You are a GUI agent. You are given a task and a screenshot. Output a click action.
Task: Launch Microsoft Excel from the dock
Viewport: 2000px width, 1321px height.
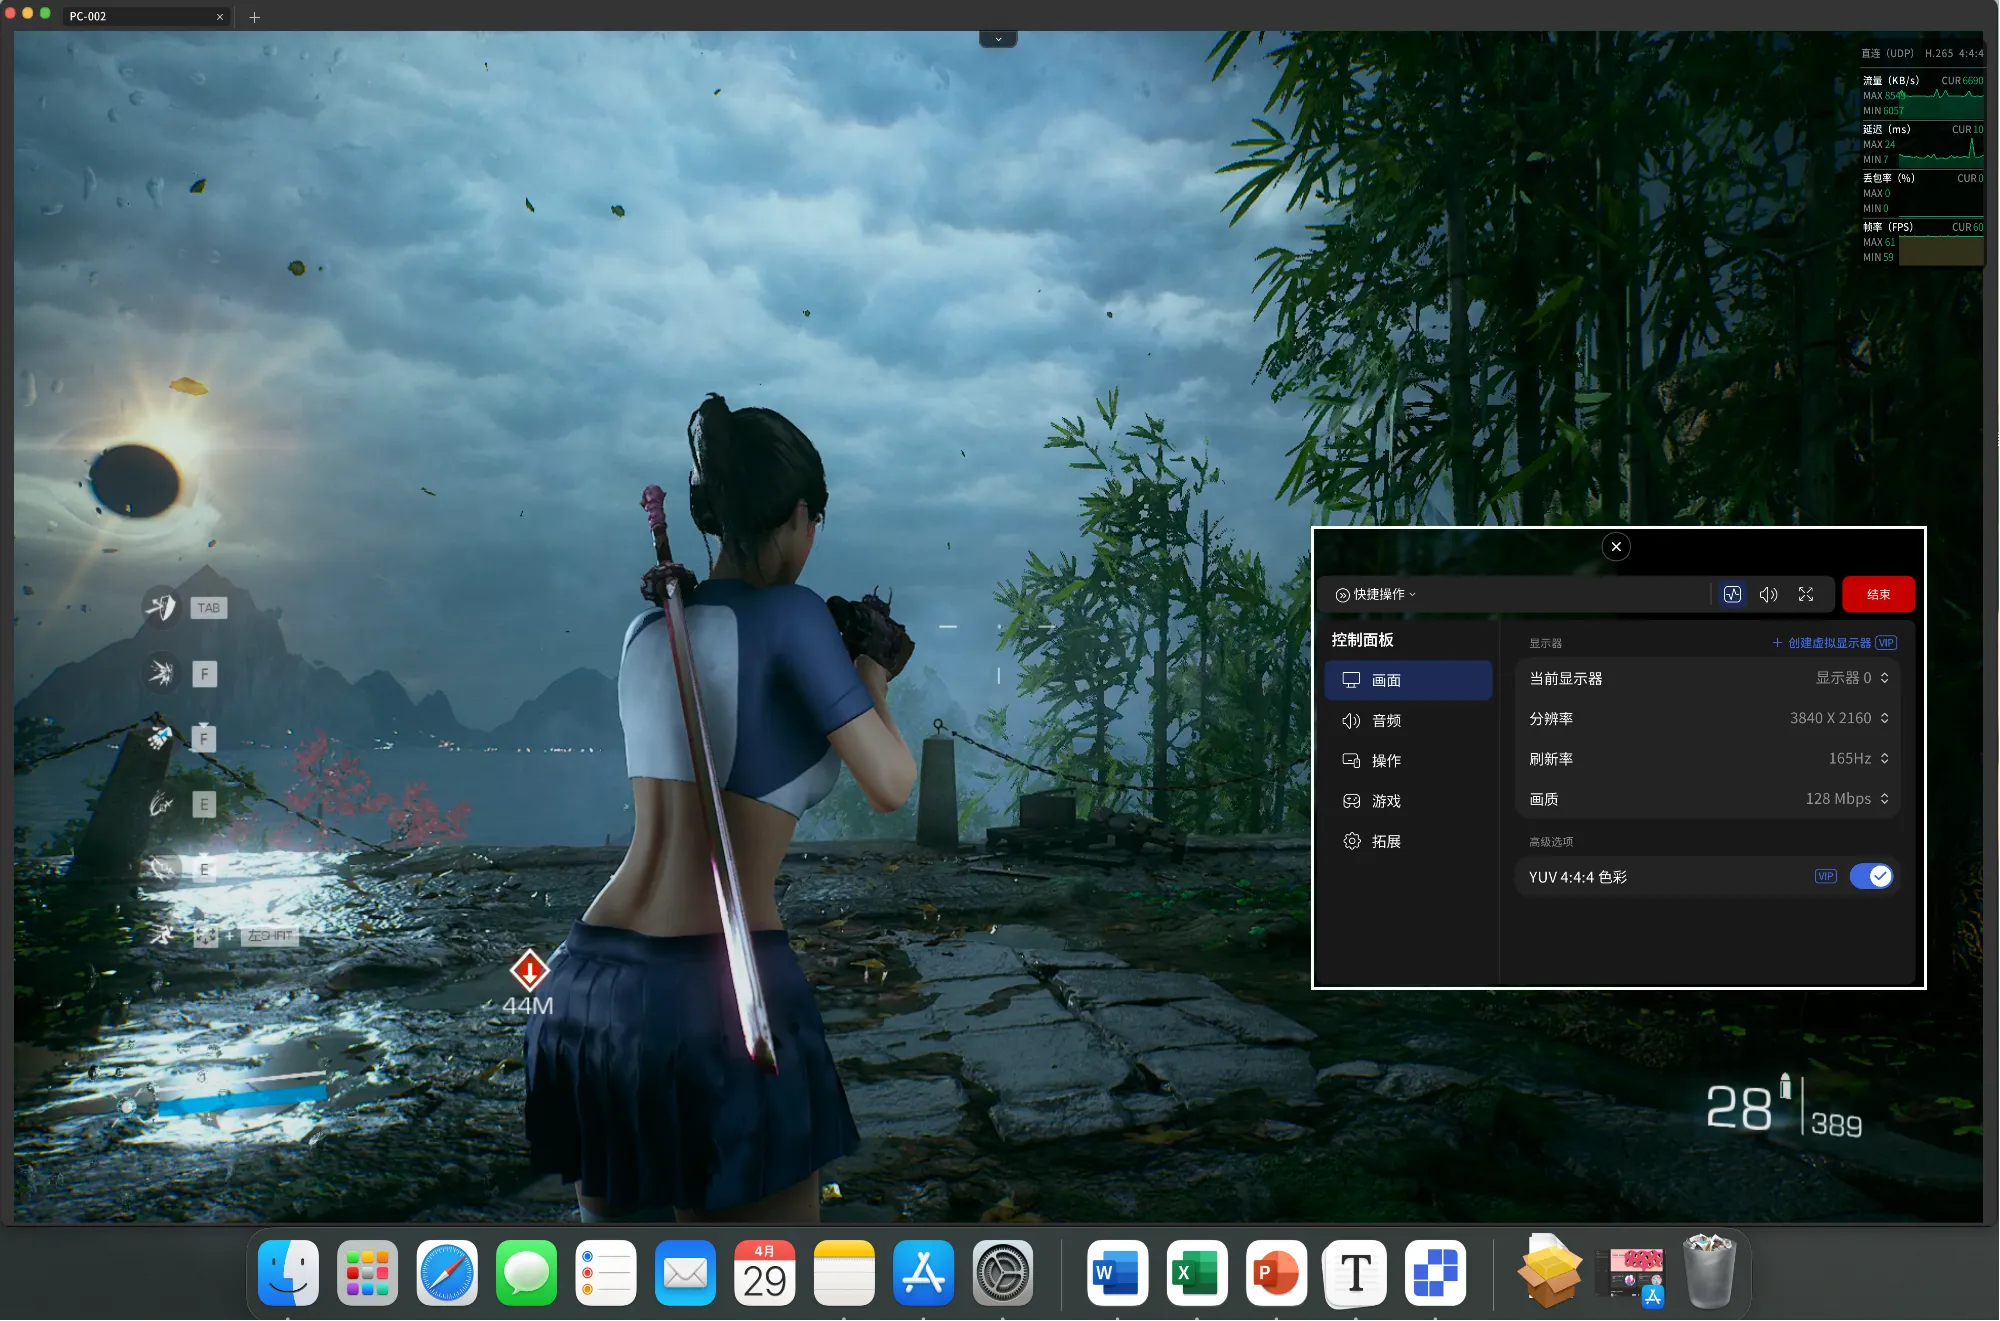pos(1197,1273)
